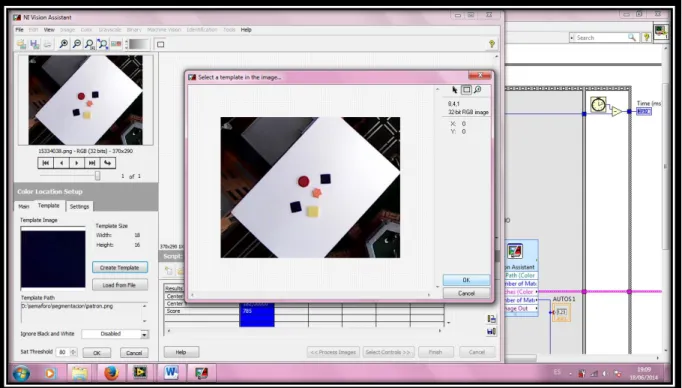
Task: Cancel the Select a template dialog
Action: (x=466, y=294)
